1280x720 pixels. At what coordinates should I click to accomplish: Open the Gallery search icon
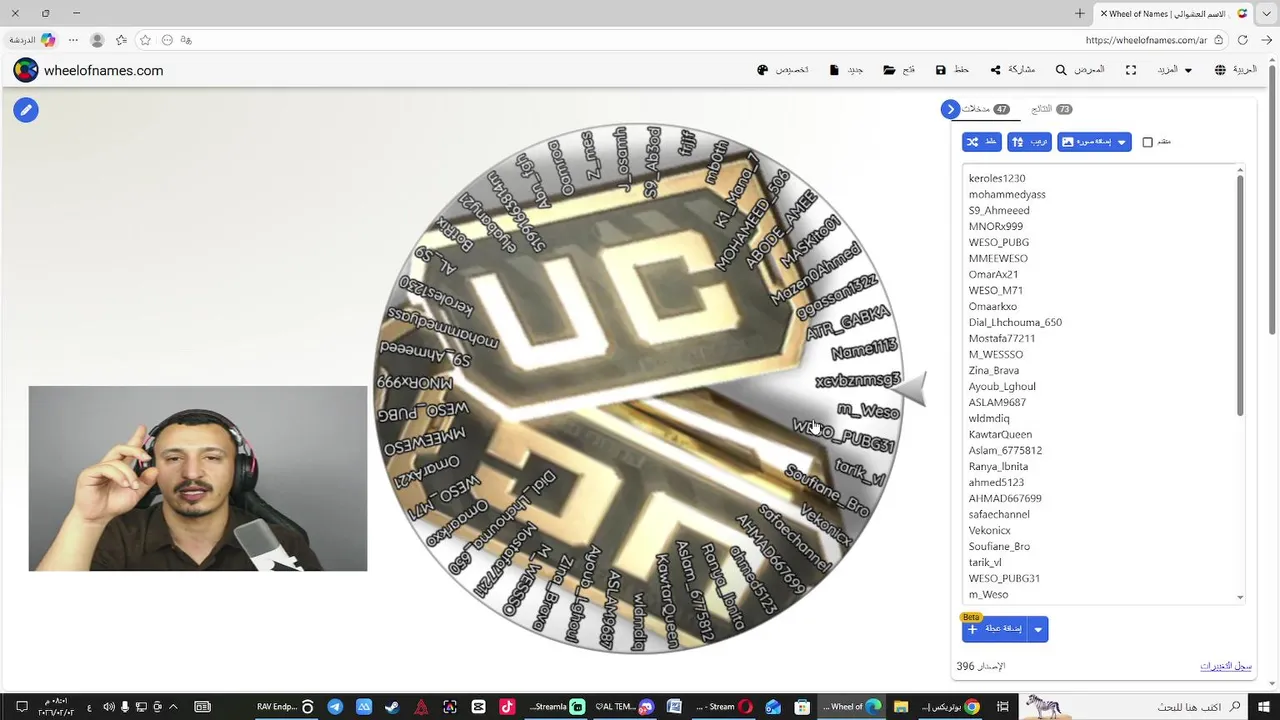(x=1061, y=70)
